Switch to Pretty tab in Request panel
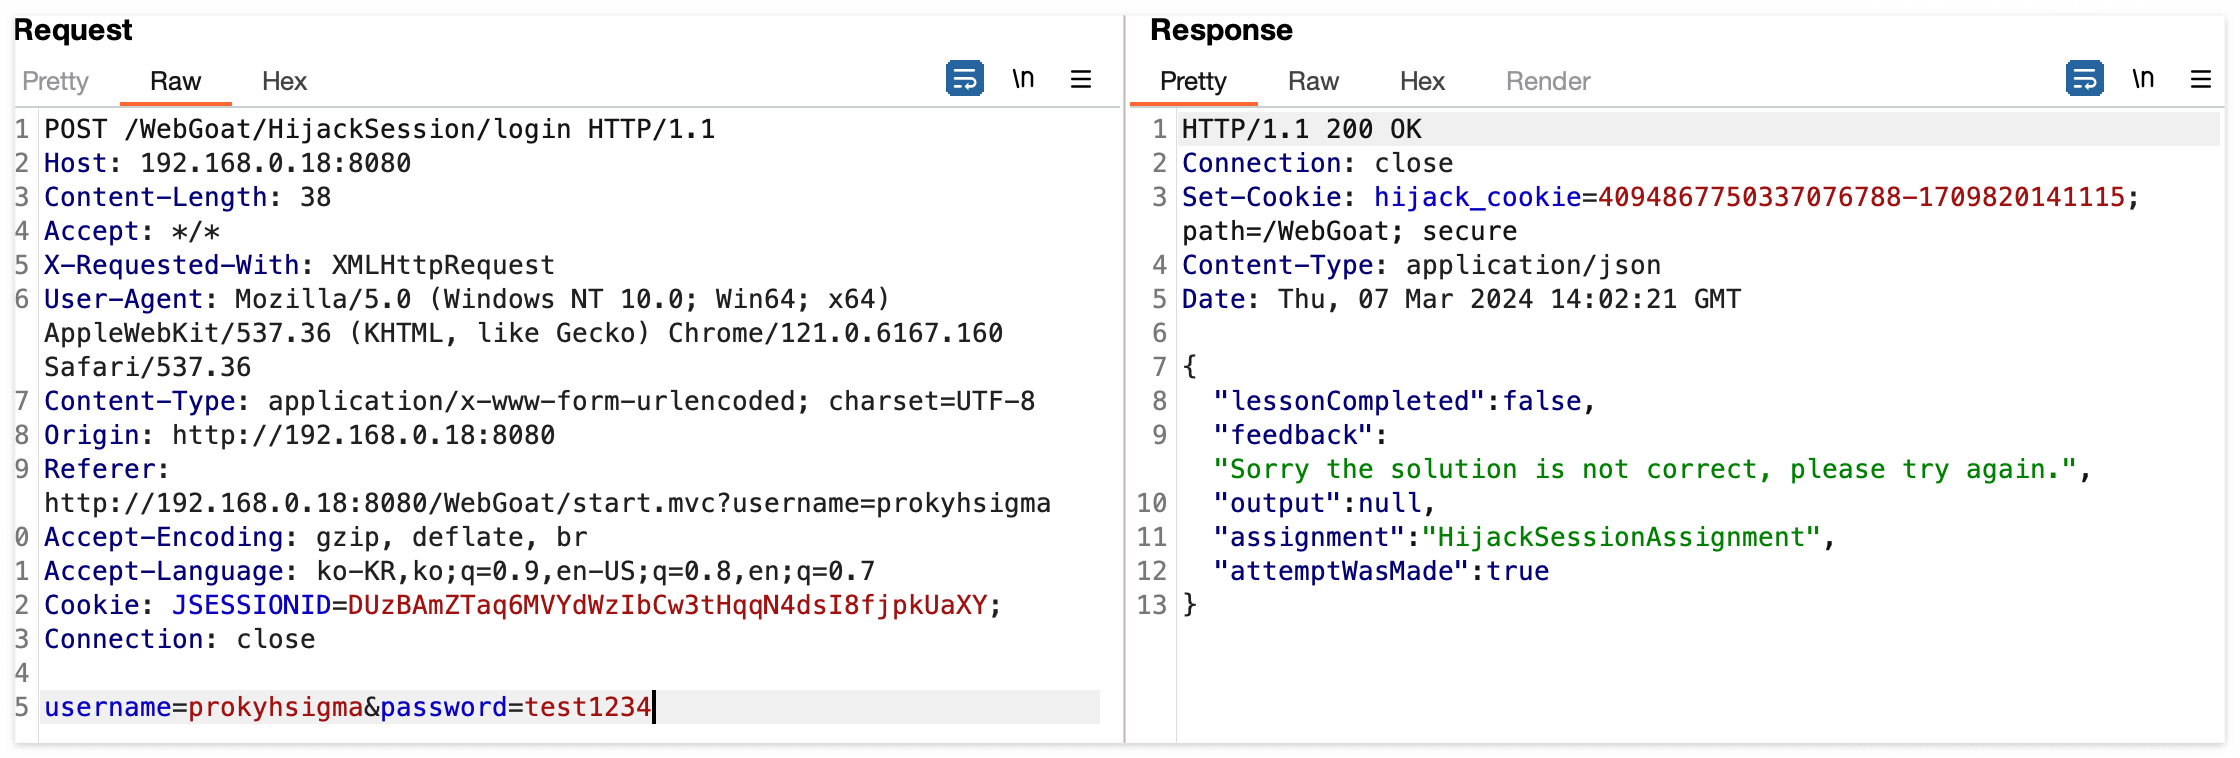This screenshot has height=758, width=2240. 55,81
